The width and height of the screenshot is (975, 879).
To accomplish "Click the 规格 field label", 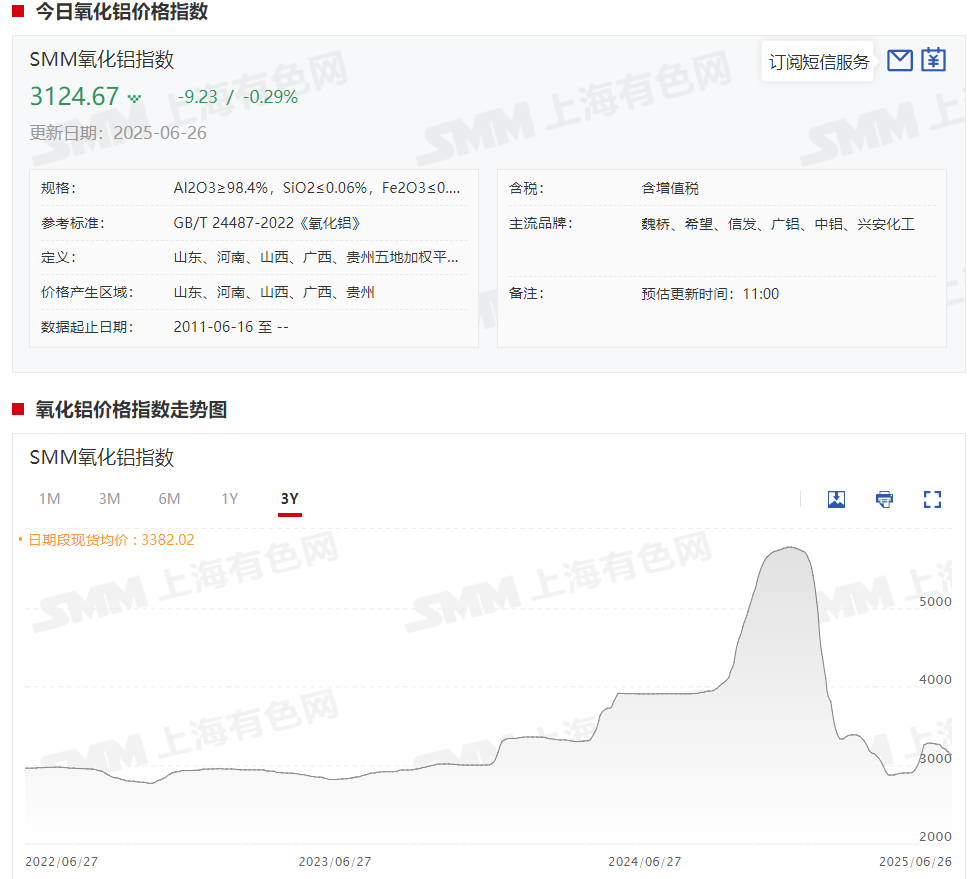I will click(x=58, y=188).
